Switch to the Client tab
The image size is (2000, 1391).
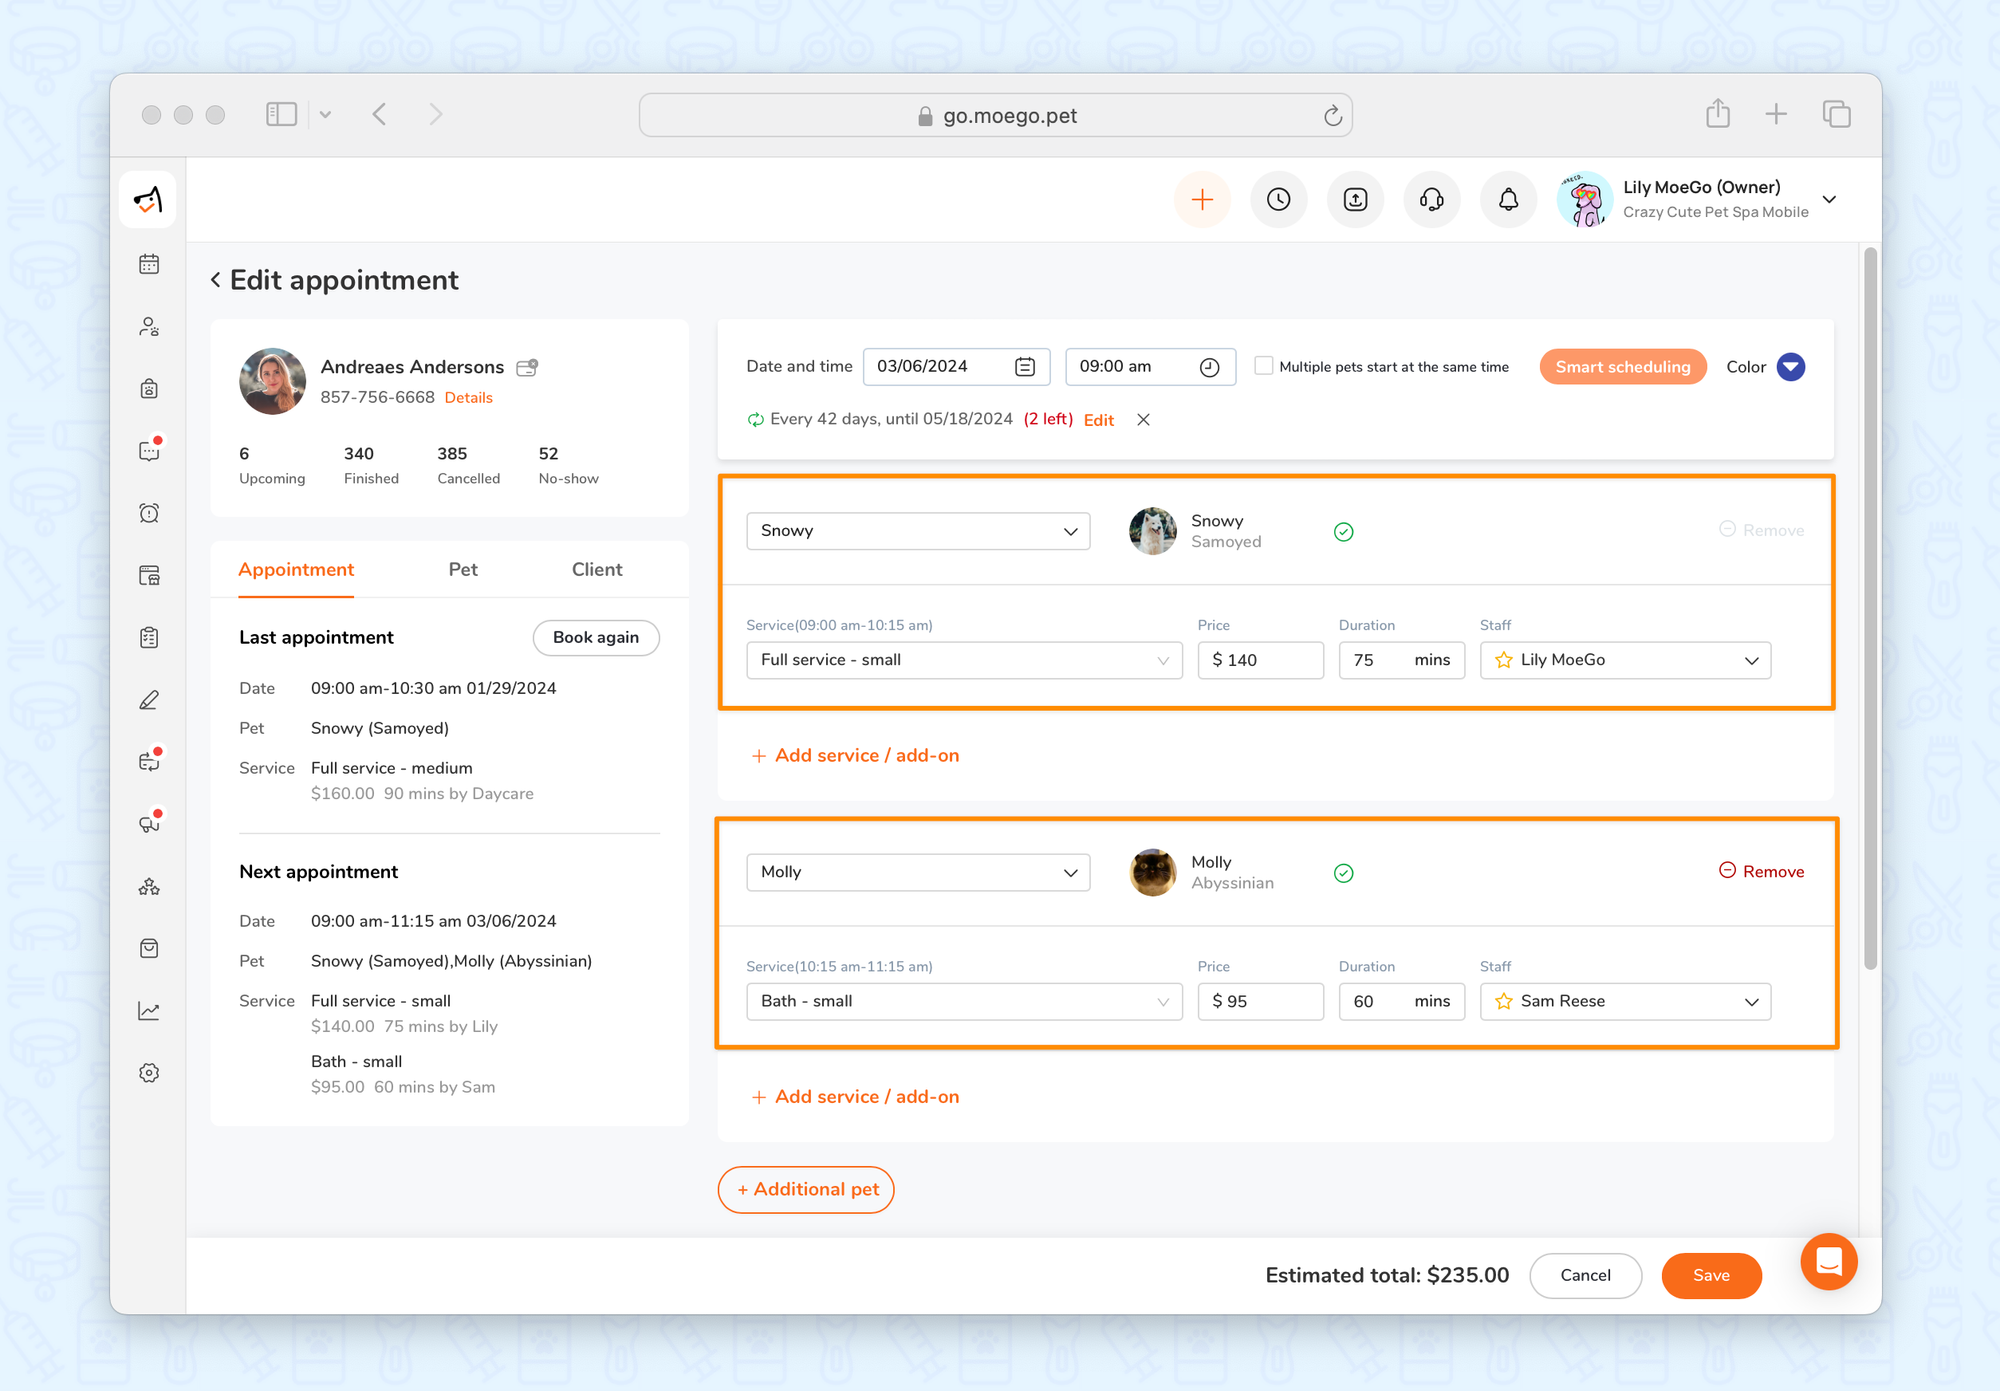597,569
